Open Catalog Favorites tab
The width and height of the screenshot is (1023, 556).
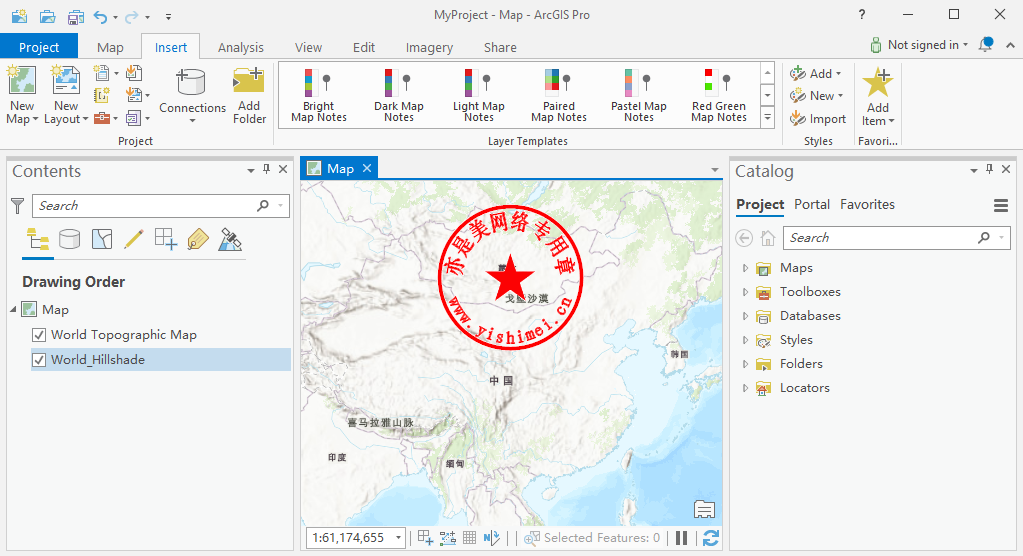tap(867, 204)
